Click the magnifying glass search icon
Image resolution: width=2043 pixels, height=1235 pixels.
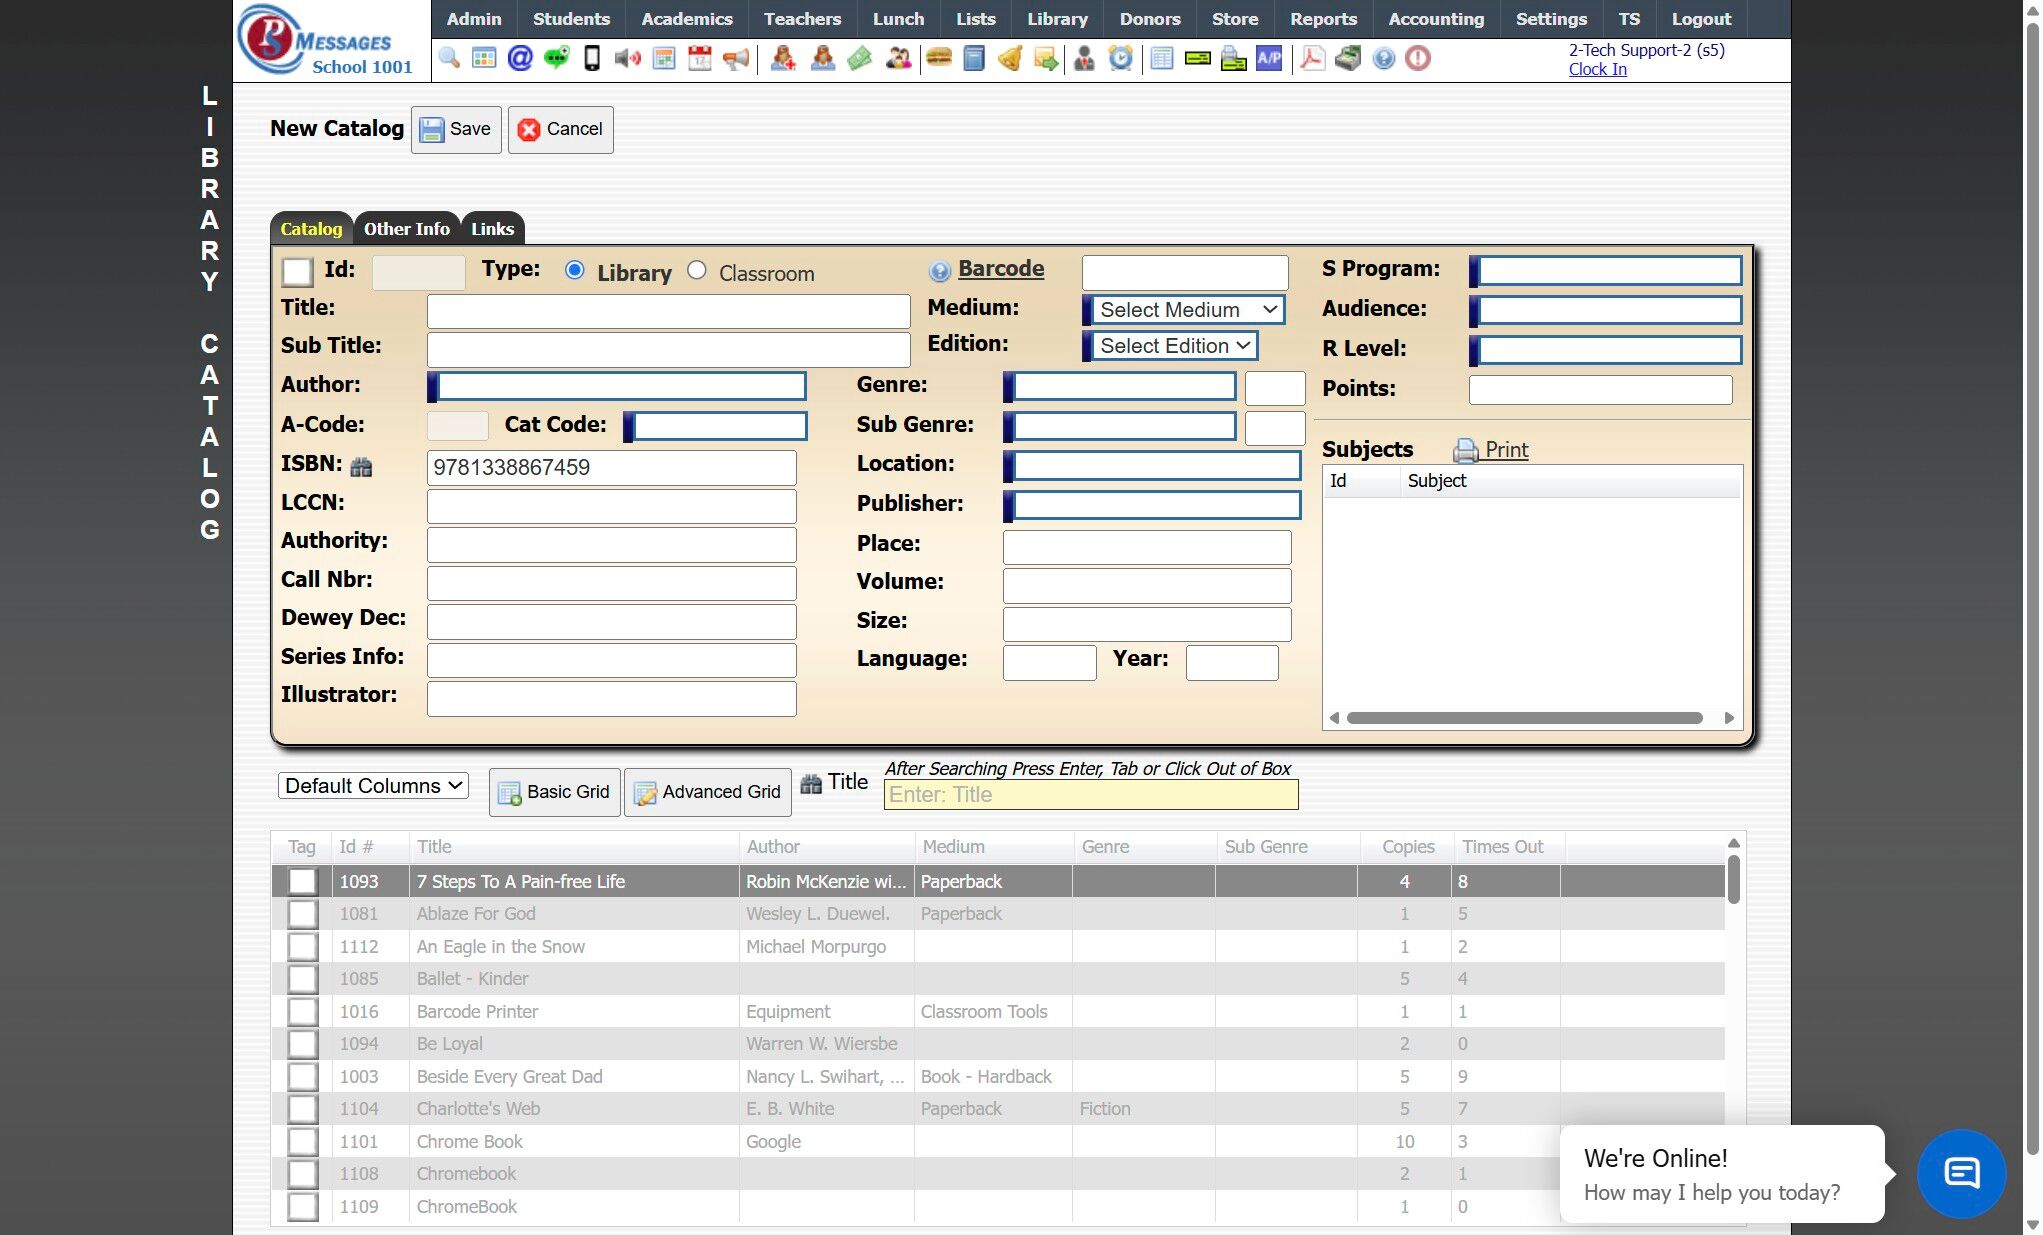click(449, 58)
